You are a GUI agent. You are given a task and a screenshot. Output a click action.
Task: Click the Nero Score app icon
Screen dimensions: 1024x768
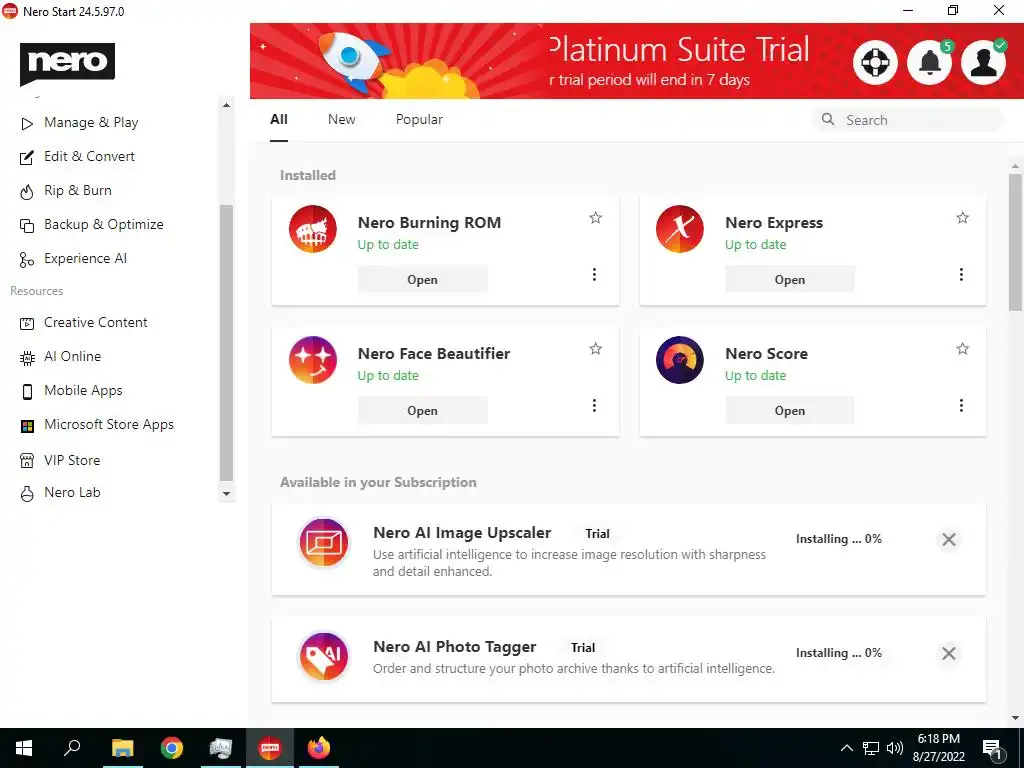(680, 360)
